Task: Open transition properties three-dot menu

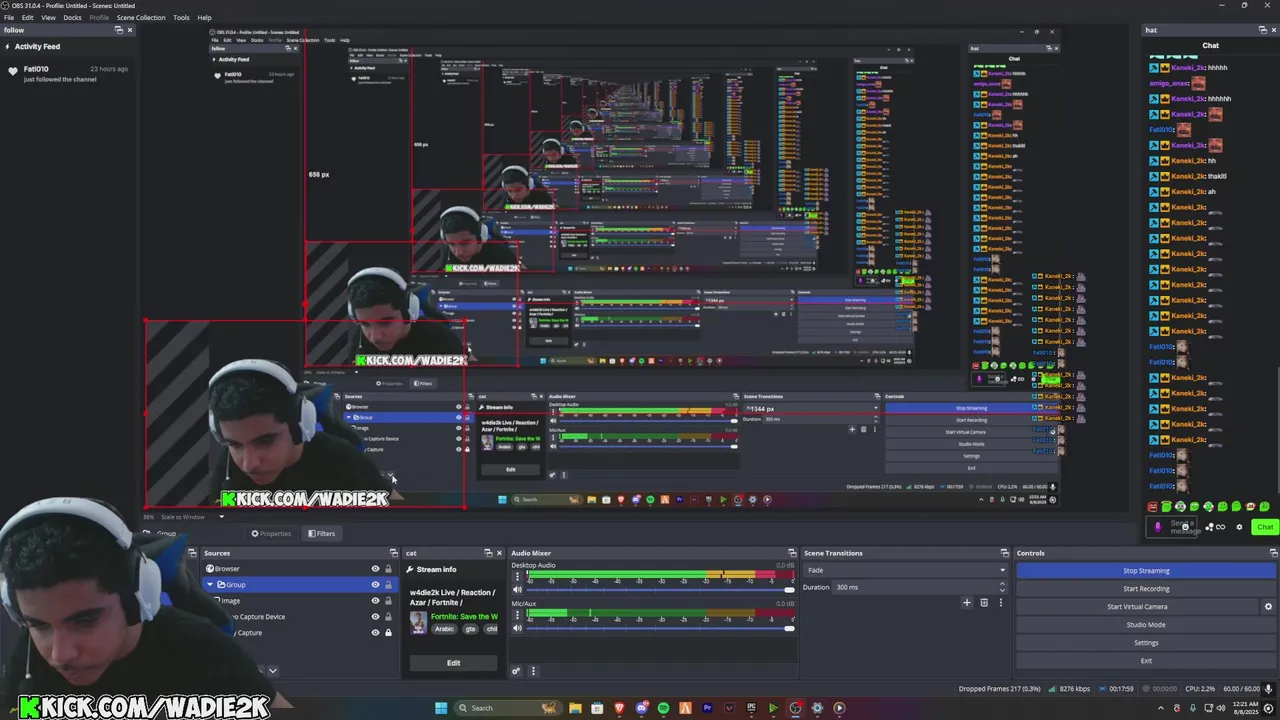Action: coord(1000,603)
